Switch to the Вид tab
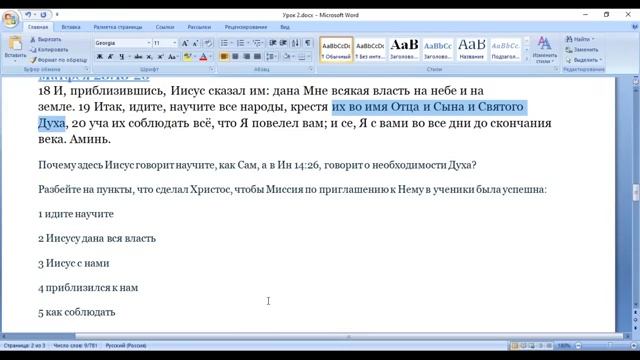The image size is (640, 360). coord(285,27)
